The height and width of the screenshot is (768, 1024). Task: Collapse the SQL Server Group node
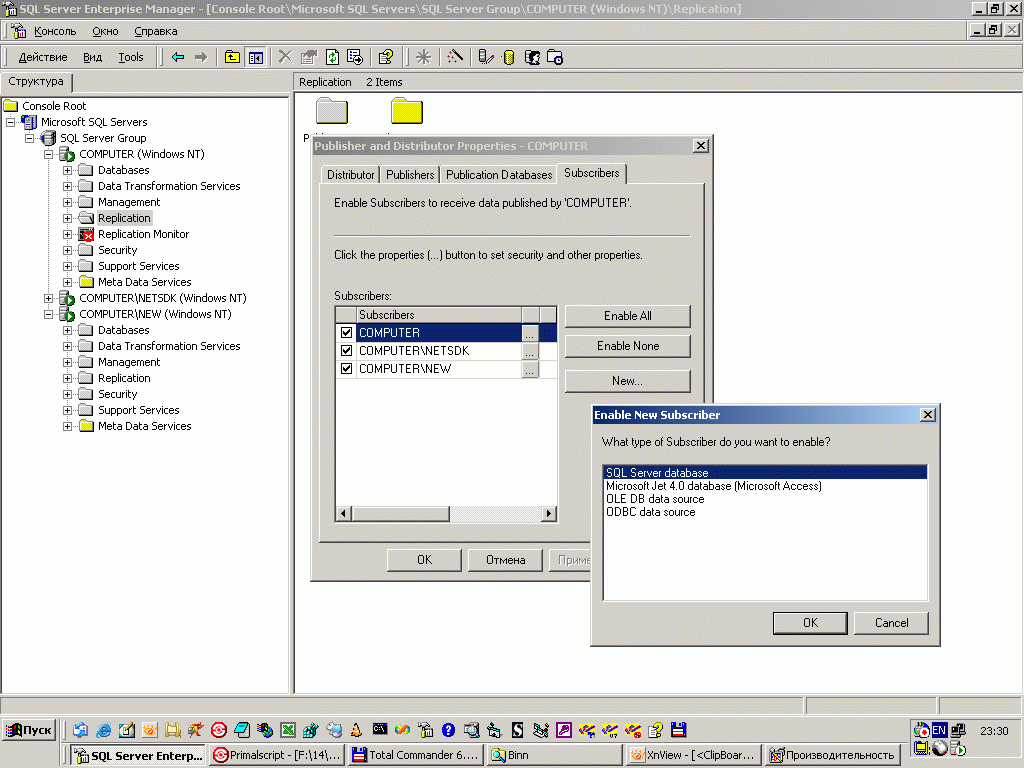(29, 138)
